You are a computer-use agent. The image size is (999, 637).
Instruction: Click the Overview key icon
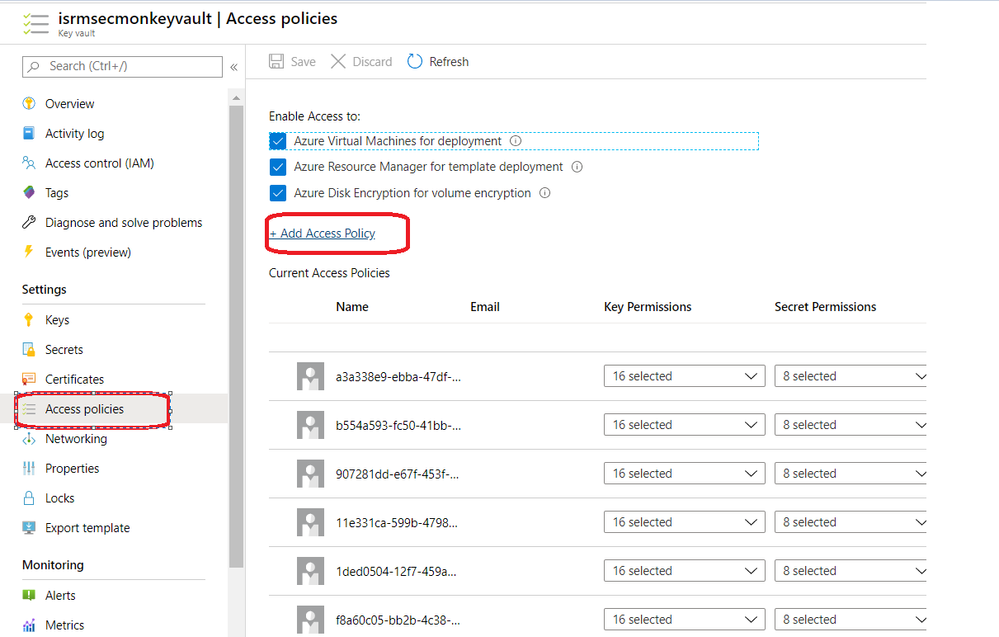29,103
